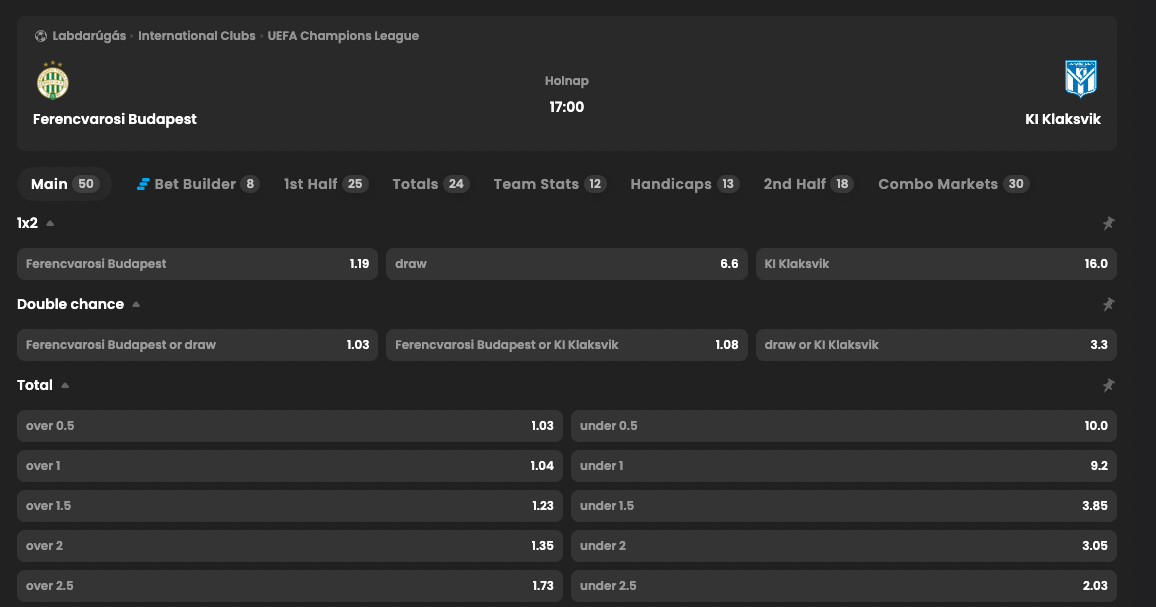
Task: Switch to the Handicaps tab
Action: coord(685,184)
